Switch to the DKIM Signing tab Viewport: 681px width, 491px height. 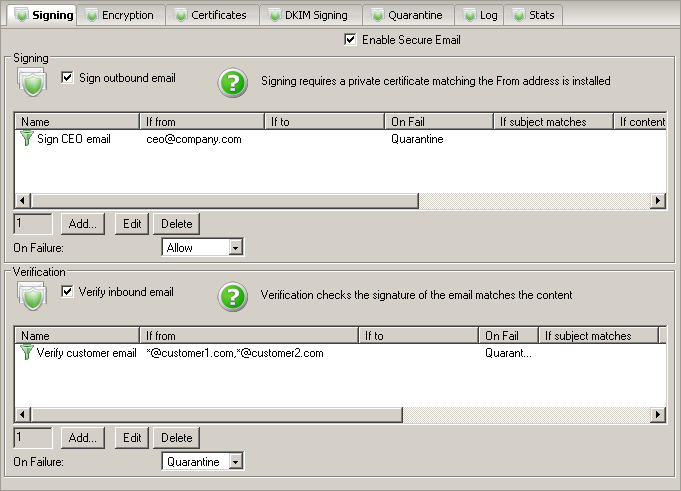click(310, 15)
